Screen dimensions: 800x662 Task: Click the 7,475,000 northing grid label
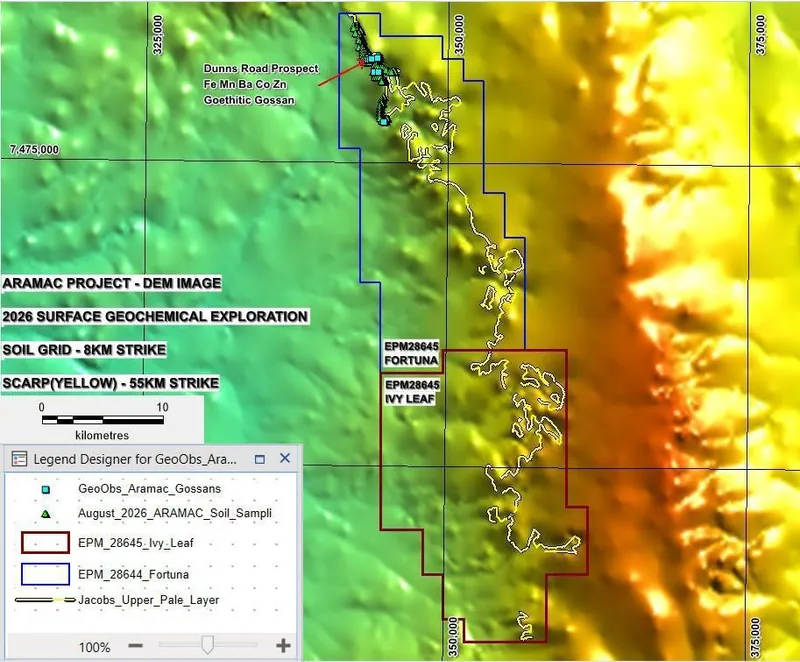coord(34,149)
